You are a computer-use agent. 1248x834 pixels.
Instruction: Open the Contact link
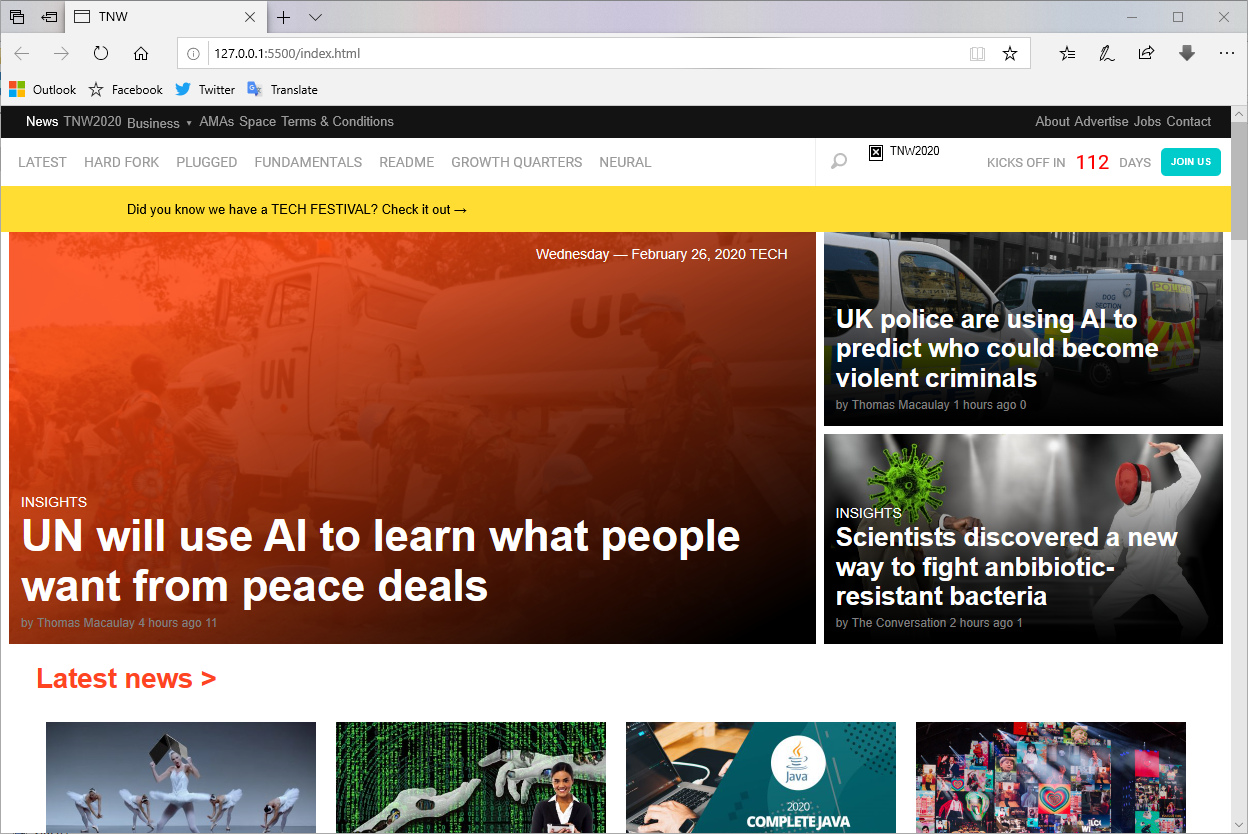click(x=1188, y=122)
